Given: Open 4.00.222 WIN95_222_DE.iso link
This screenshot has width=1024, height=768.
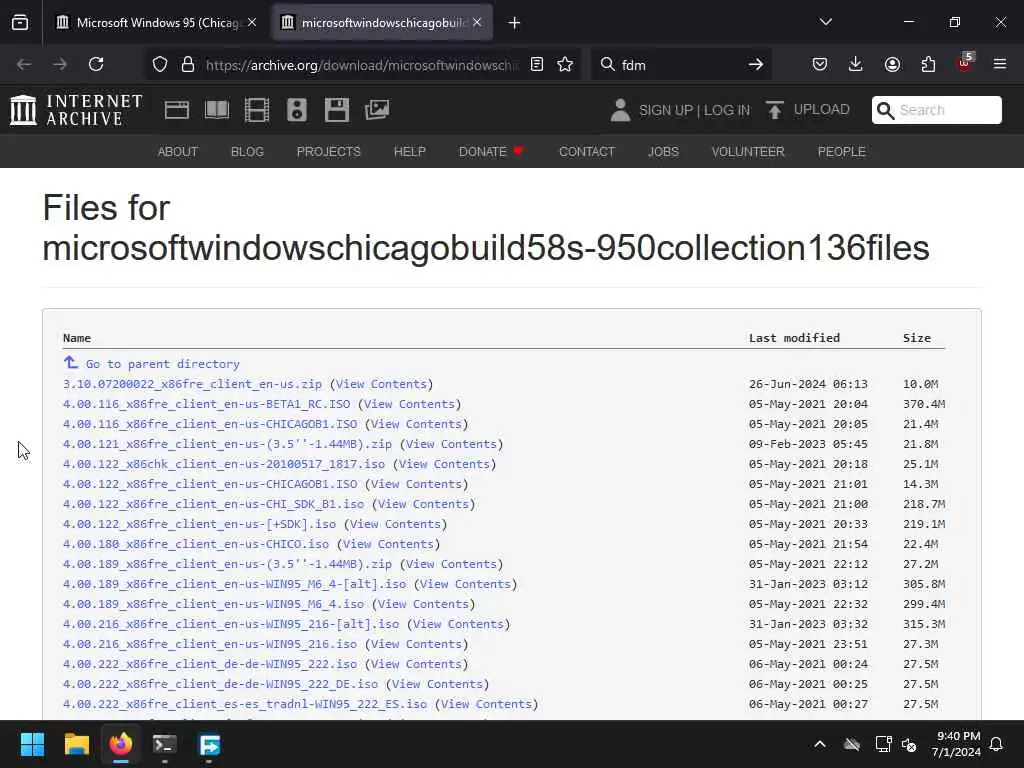Looking at the screenshot, I should click(221, 684).
